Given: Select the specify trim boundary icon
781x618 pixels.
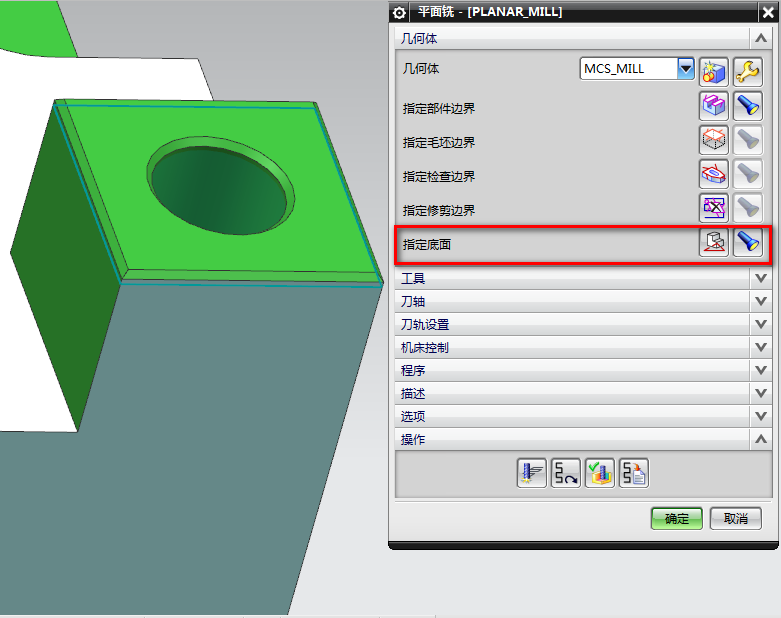Looking at the screenshot, I should (x=713, y=209).
